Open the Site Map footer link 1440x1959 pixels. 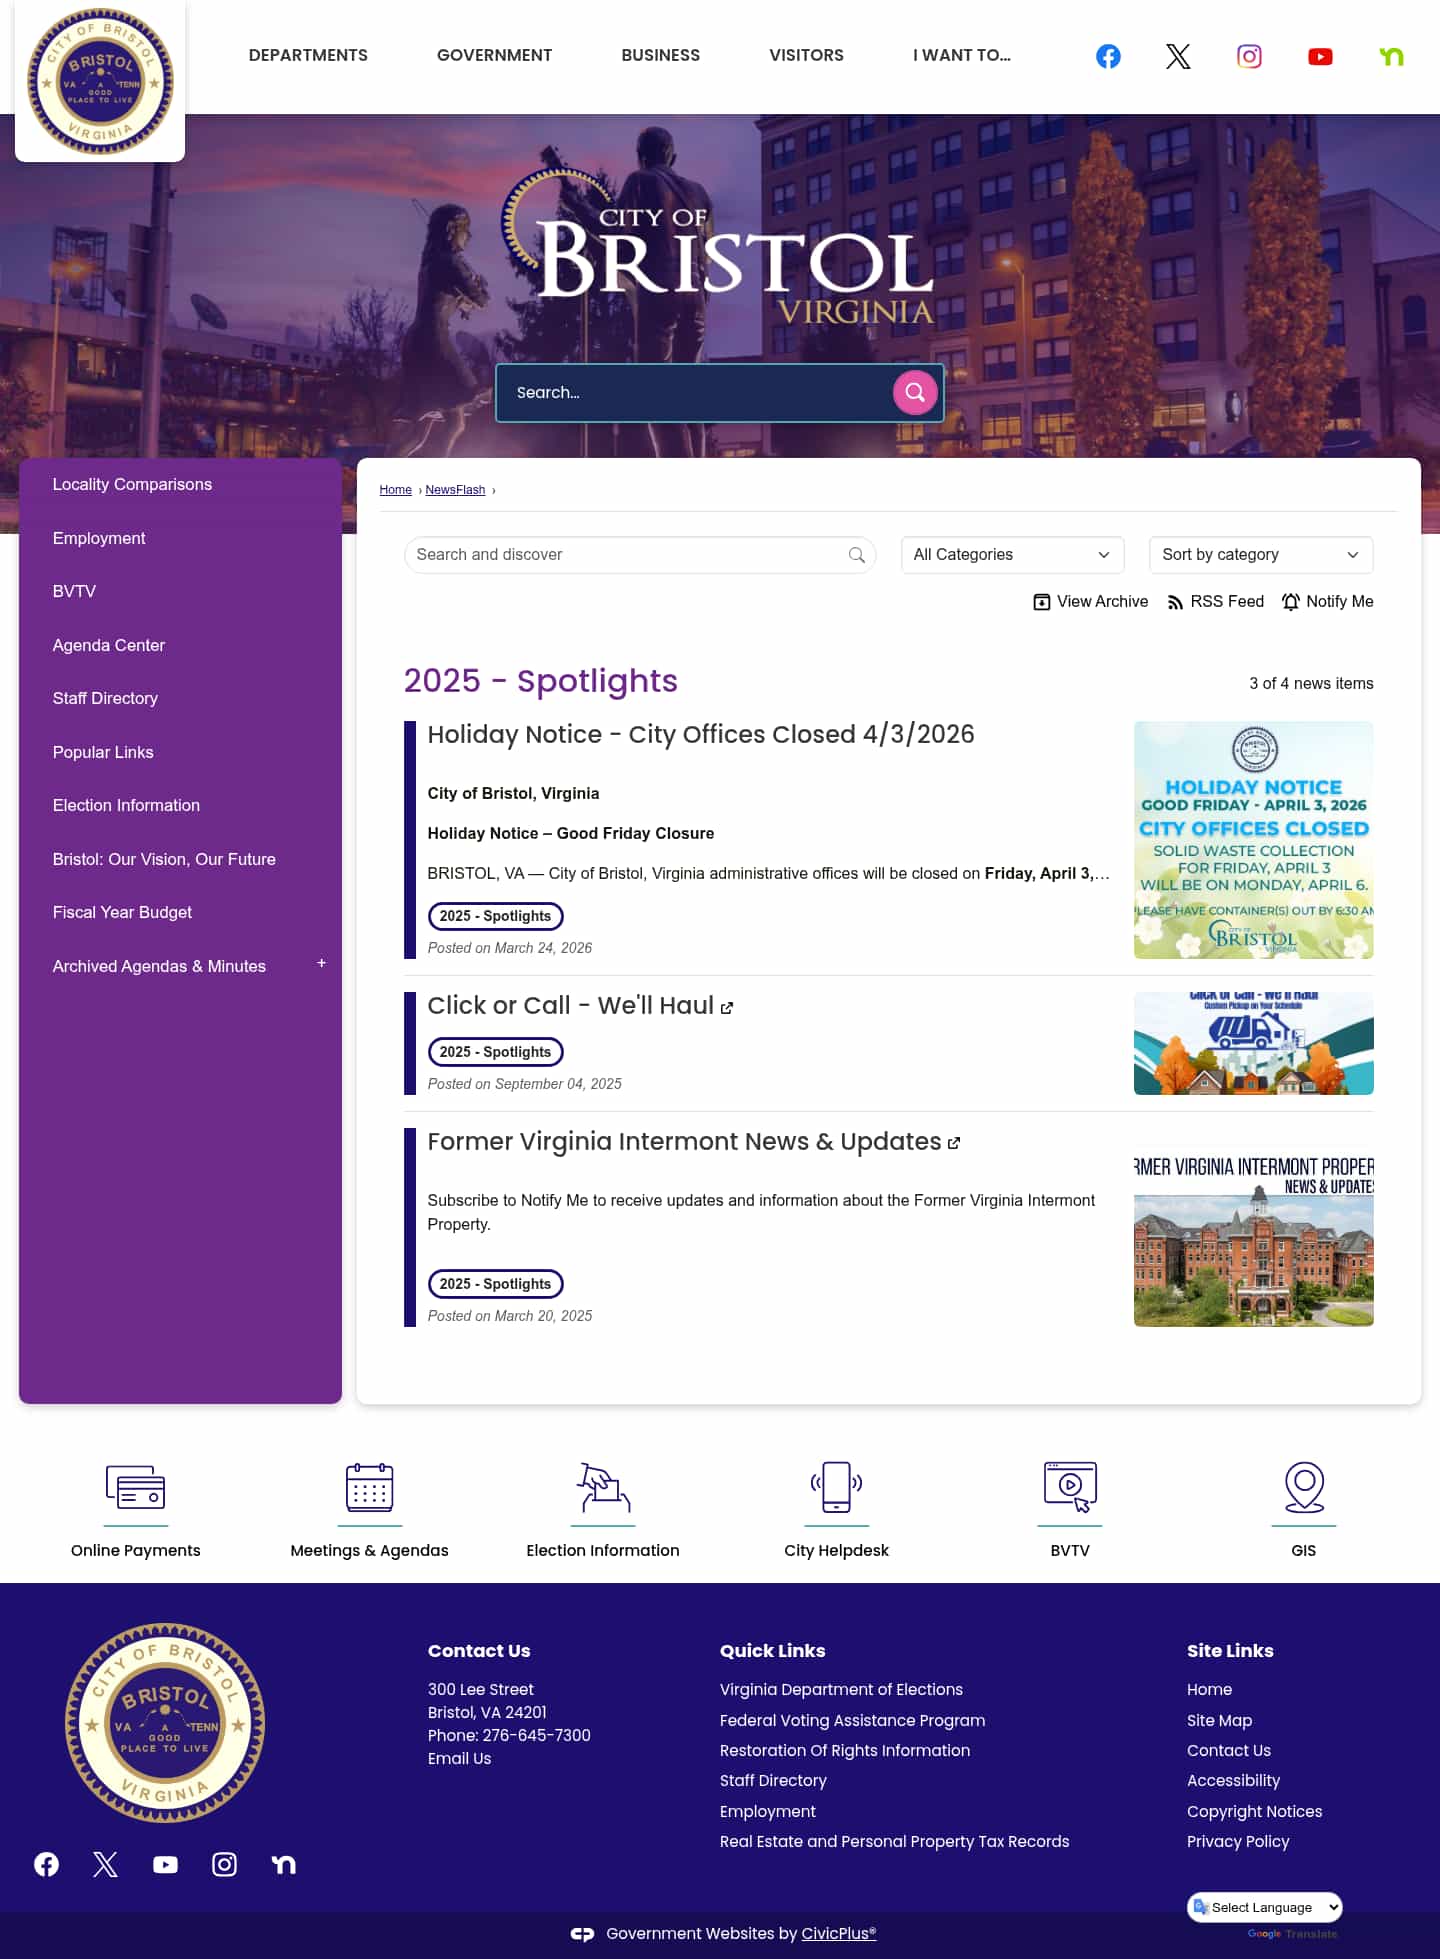pos(1219,1721)
